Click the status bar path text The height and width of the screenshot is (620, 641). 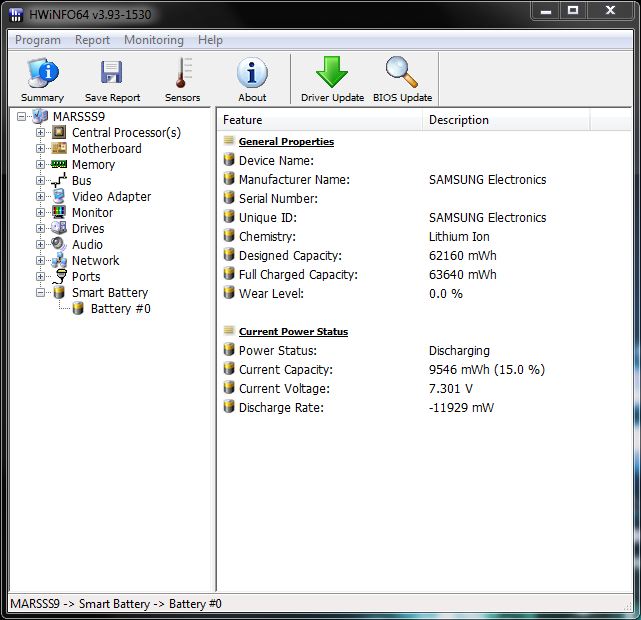116,604
